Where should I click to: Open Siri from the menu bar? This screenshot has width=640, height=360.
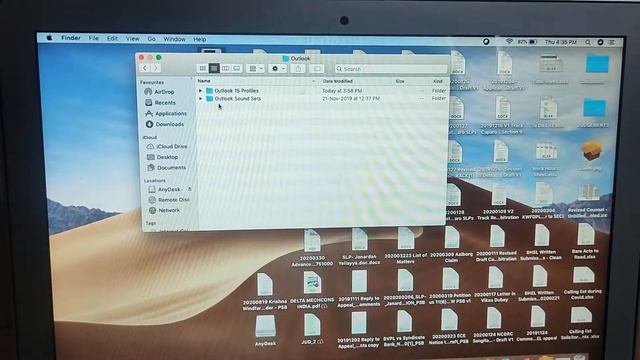coord(600,42)
